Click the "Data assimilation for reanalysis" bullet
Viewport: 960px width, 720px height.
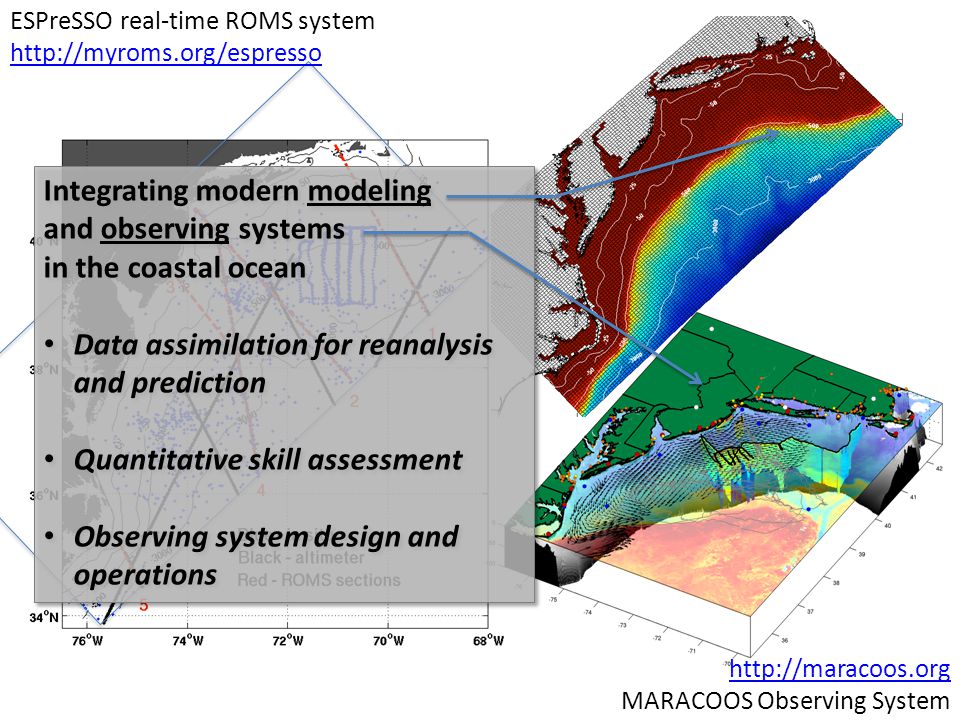(283, 345)
